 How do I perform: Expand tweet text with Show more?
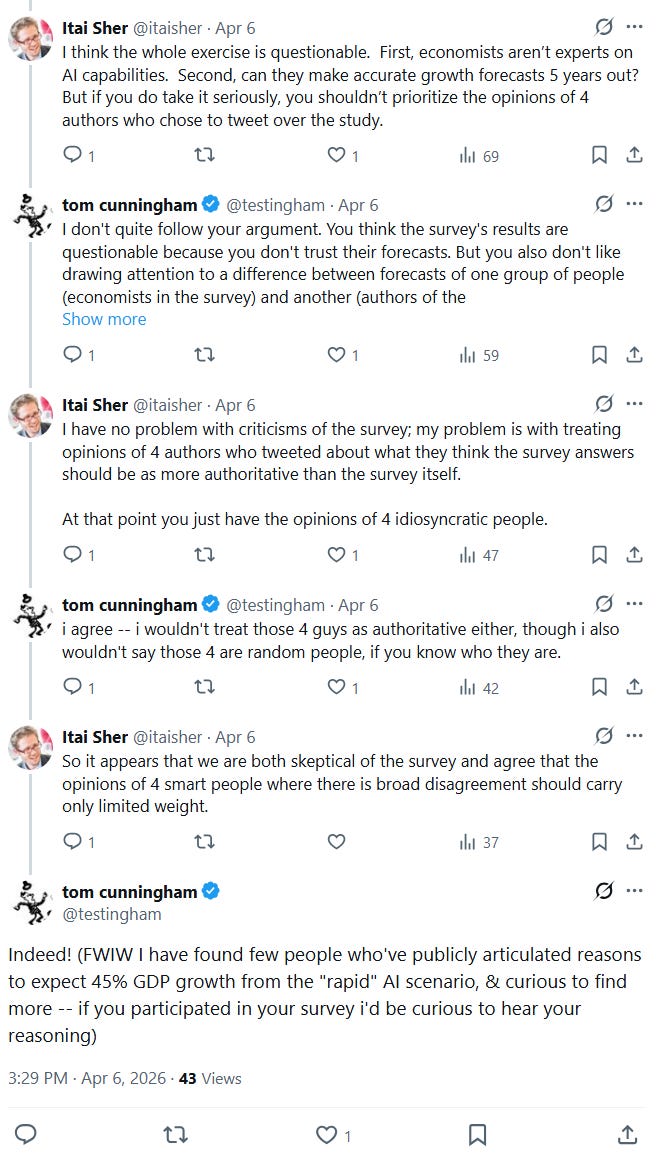104,319
